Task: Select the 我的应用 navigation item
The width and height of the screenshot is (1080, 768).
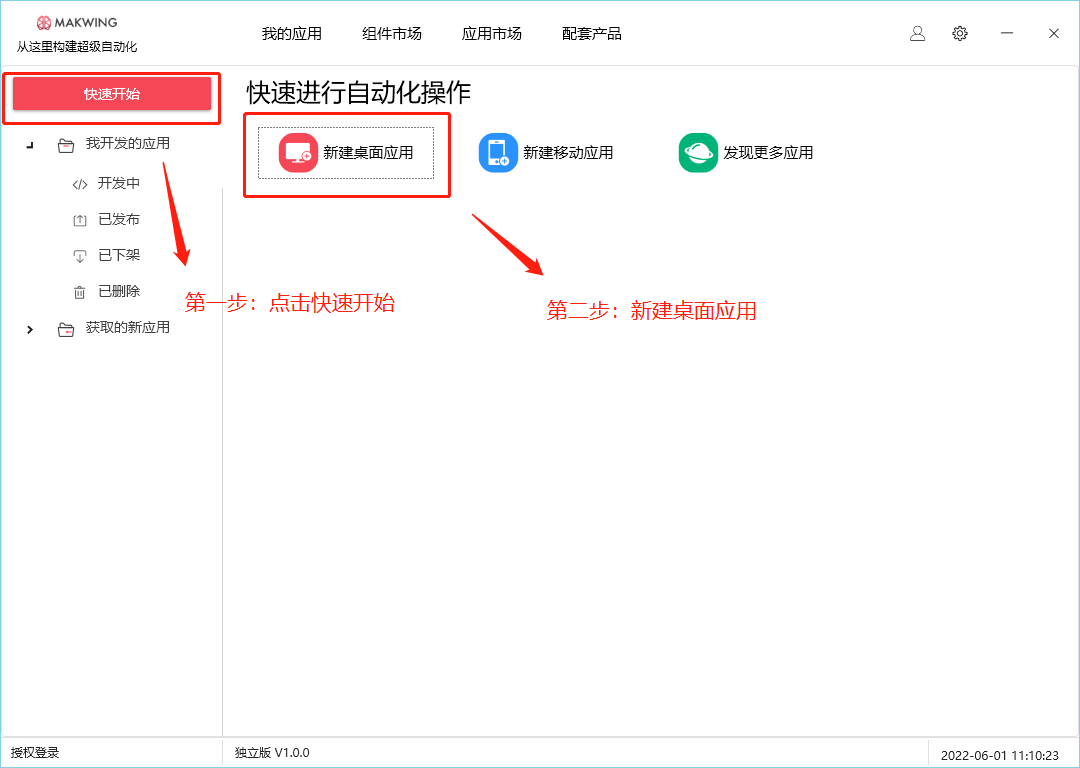Action: click(291, 33)
